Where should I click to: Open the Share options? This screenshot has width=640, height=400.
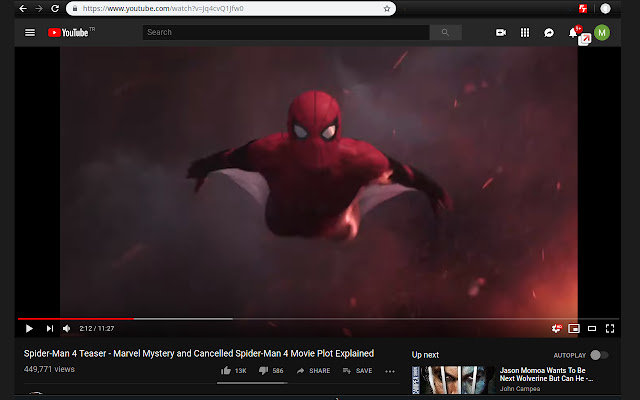click(x=313, y=370)
